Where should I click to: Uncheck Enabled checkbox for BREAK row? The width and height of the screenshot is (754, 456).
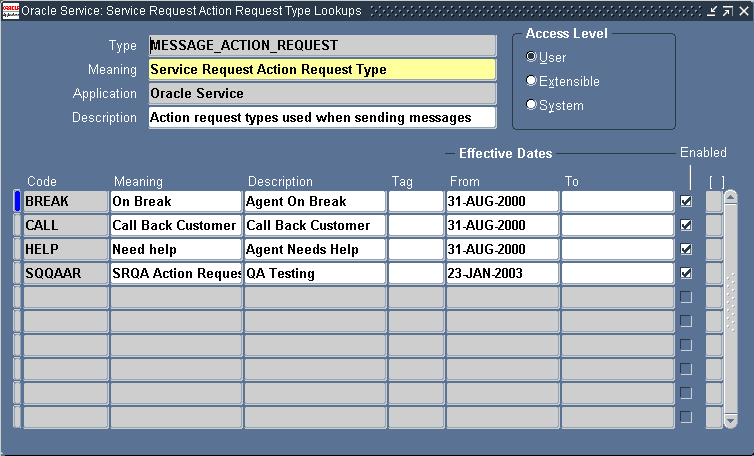[686, 201]
